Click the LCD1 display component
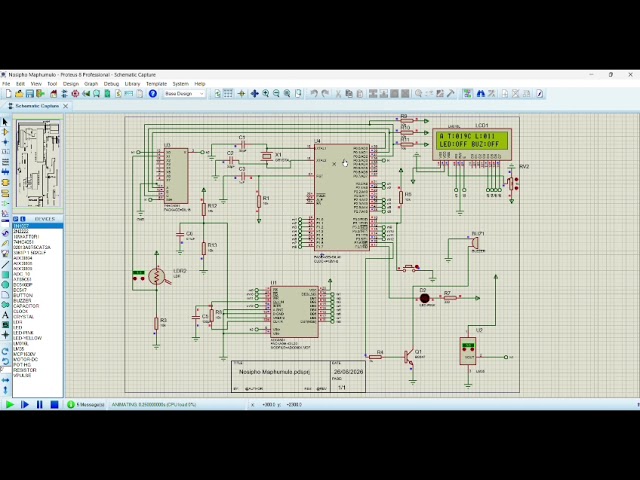Image resolution: width=640 pixels, height=480 pixels. [472, 144]
